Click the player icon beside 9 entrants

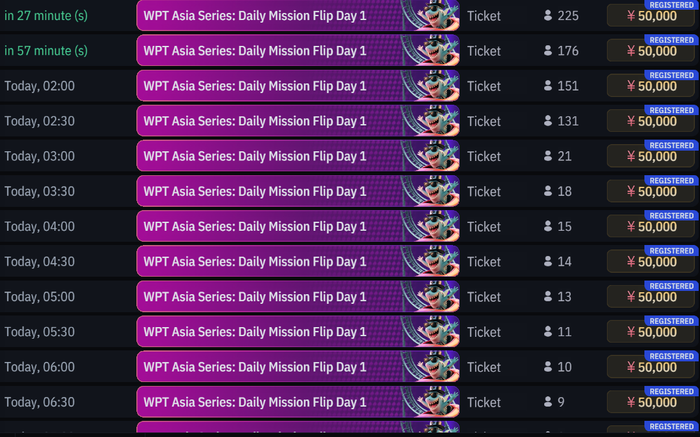click(x=548, y=402)
